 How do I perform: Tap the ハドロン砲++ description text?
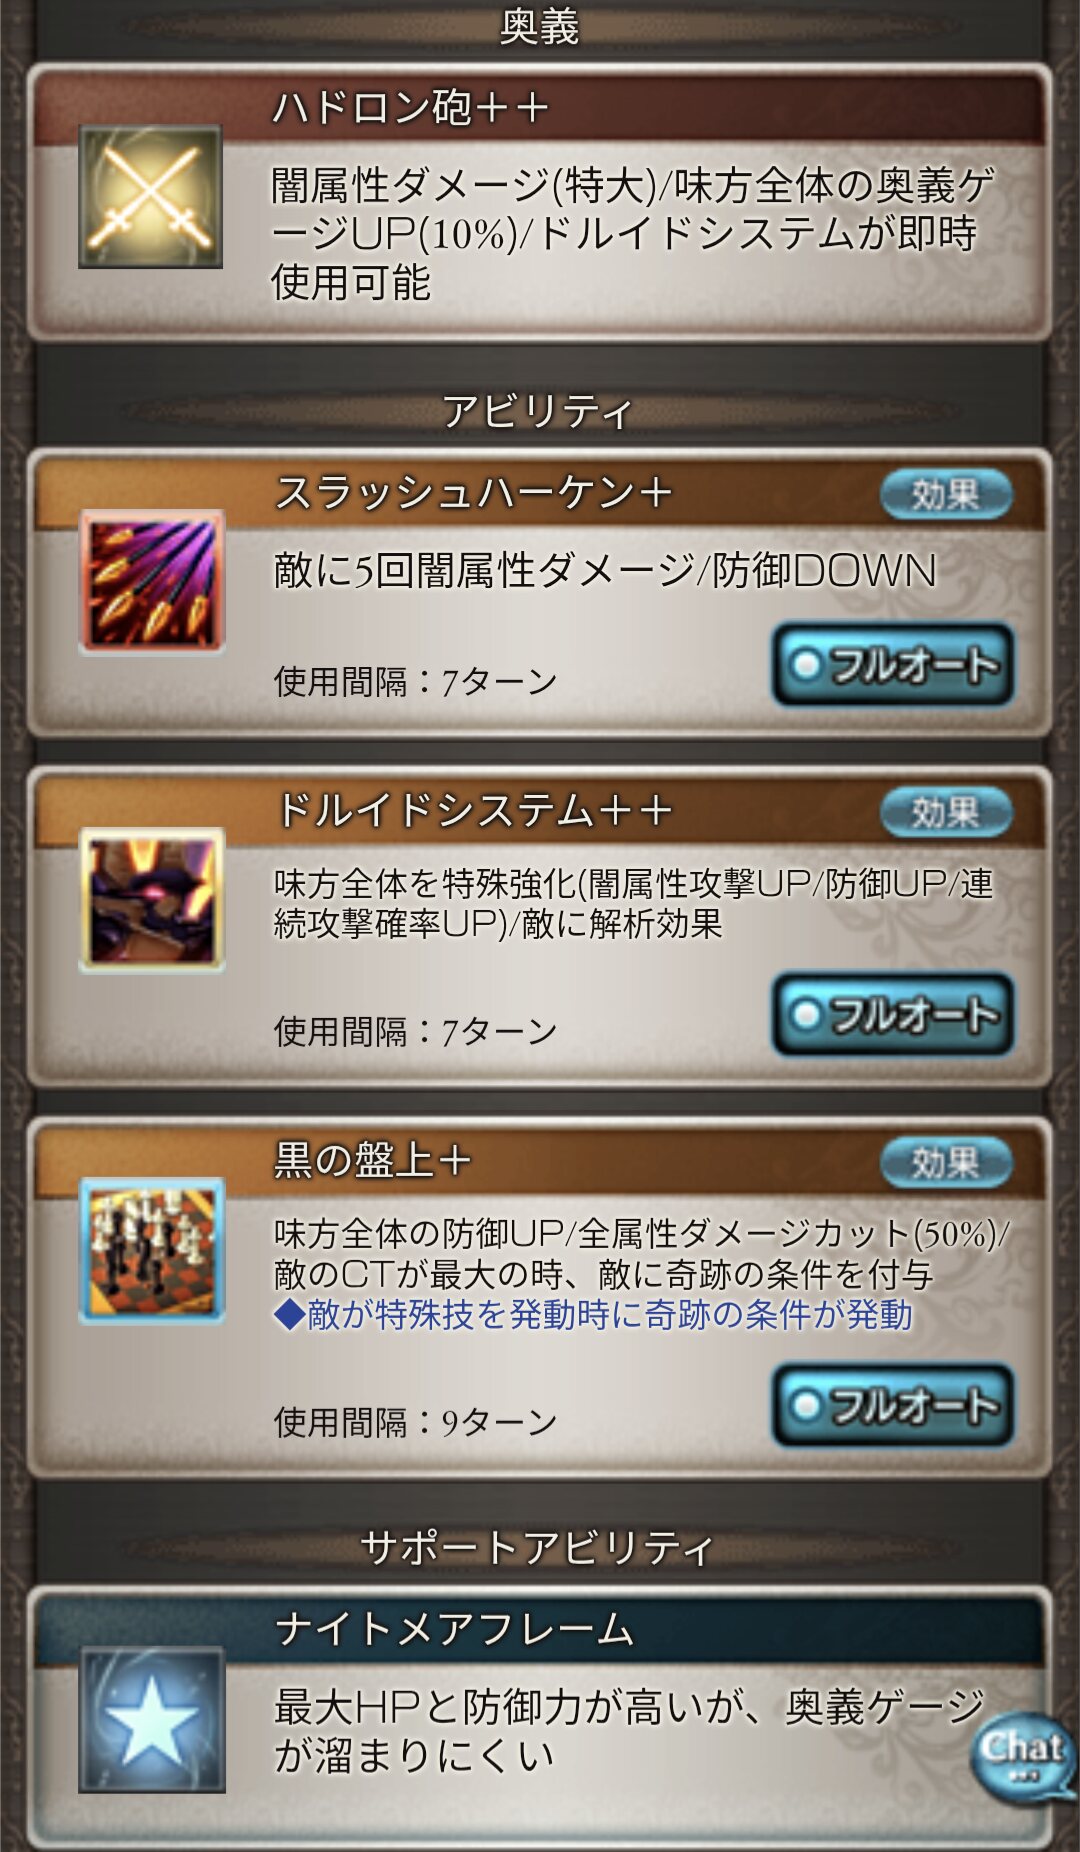click(634, 234)
